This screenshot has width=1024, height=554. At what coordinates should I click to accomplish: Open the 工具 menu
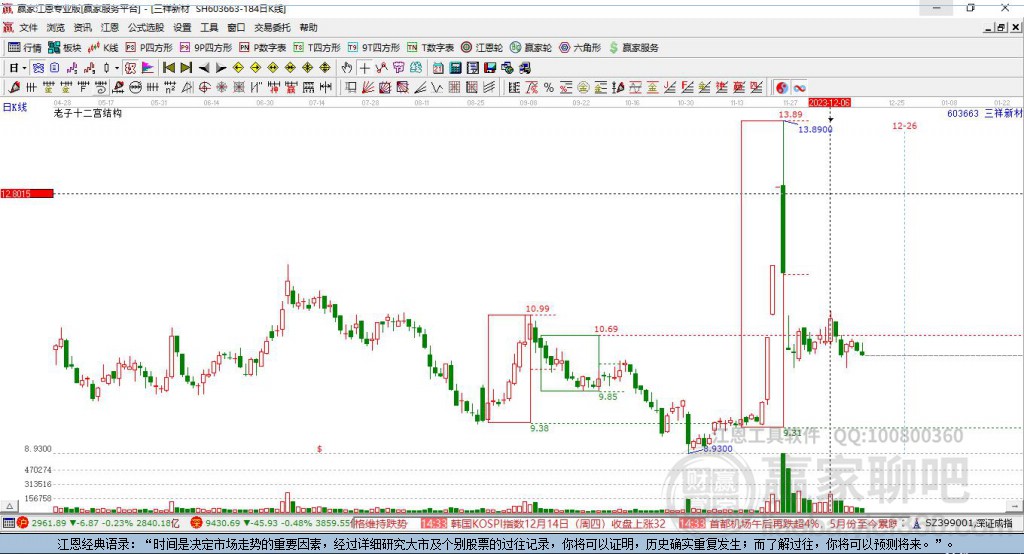(x=209, y=27)
